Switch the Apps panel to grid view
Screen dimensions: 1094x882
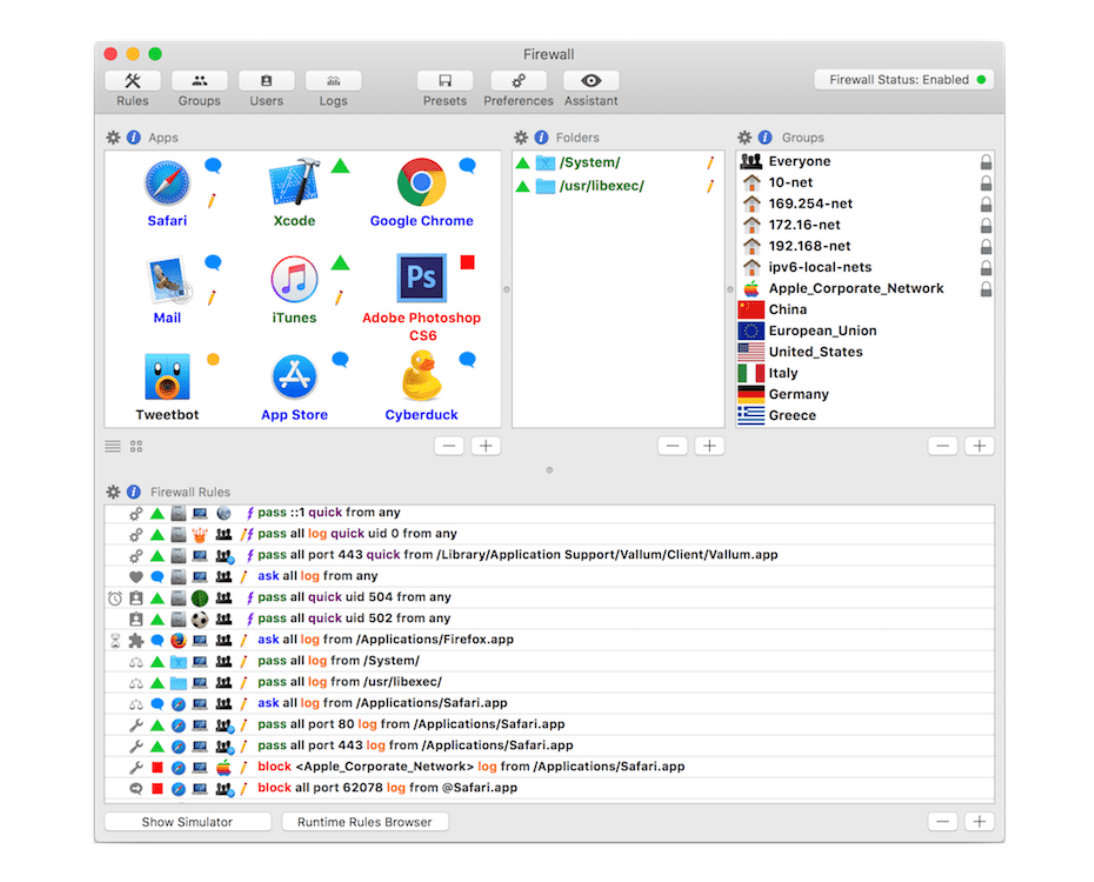[136, 446]
